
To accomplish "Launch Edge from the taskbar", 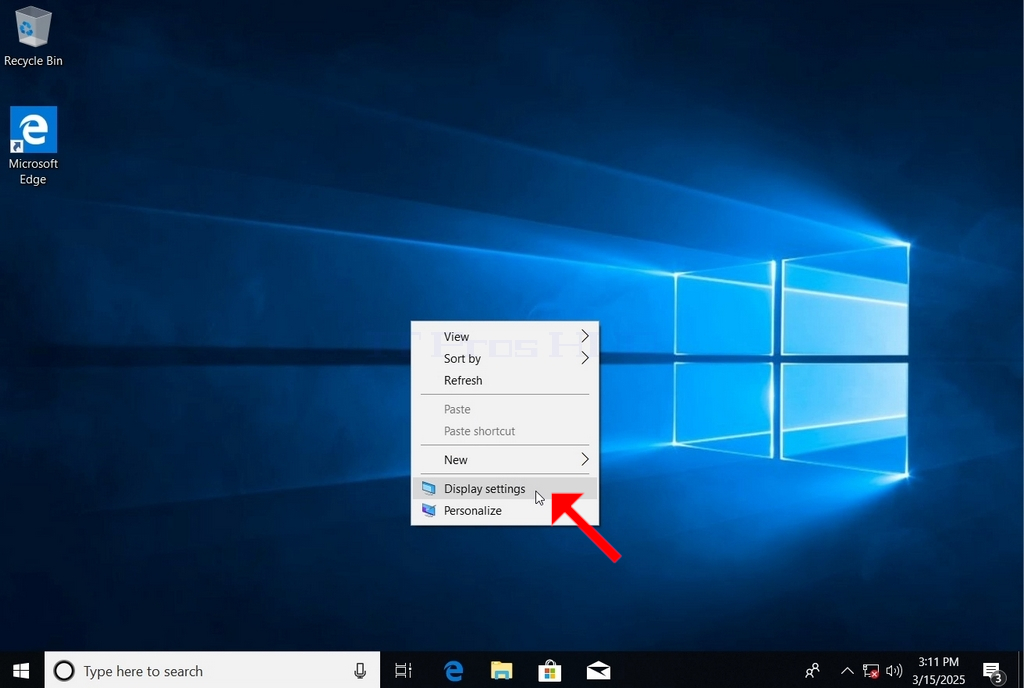I will pos(453,670).
